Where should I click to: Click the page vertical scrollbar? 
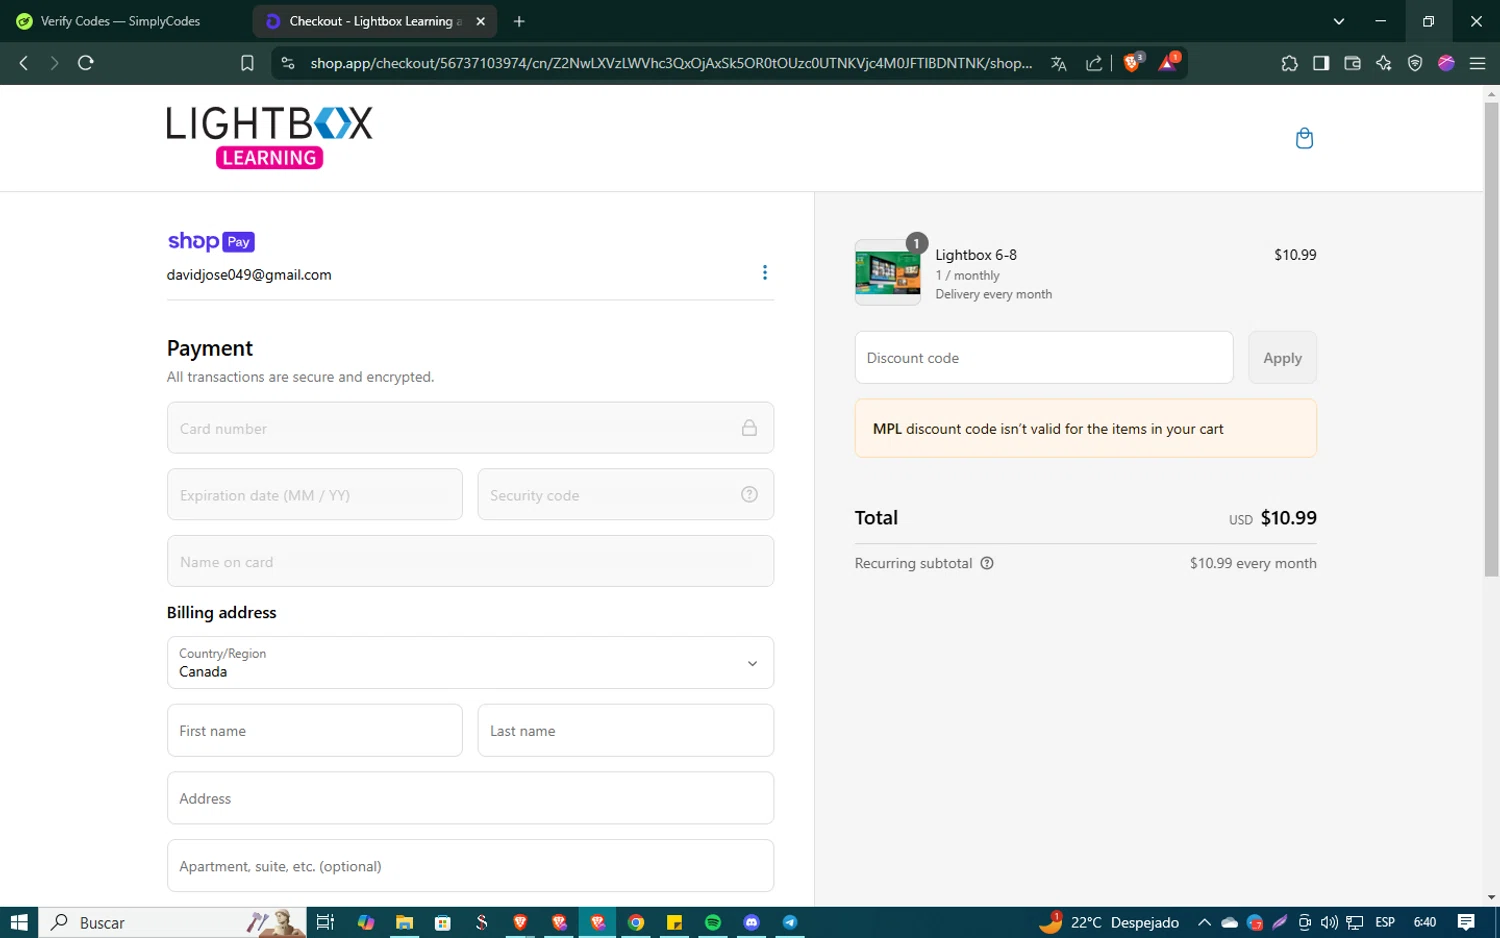pyautogui.click(x=1491, y=340)
